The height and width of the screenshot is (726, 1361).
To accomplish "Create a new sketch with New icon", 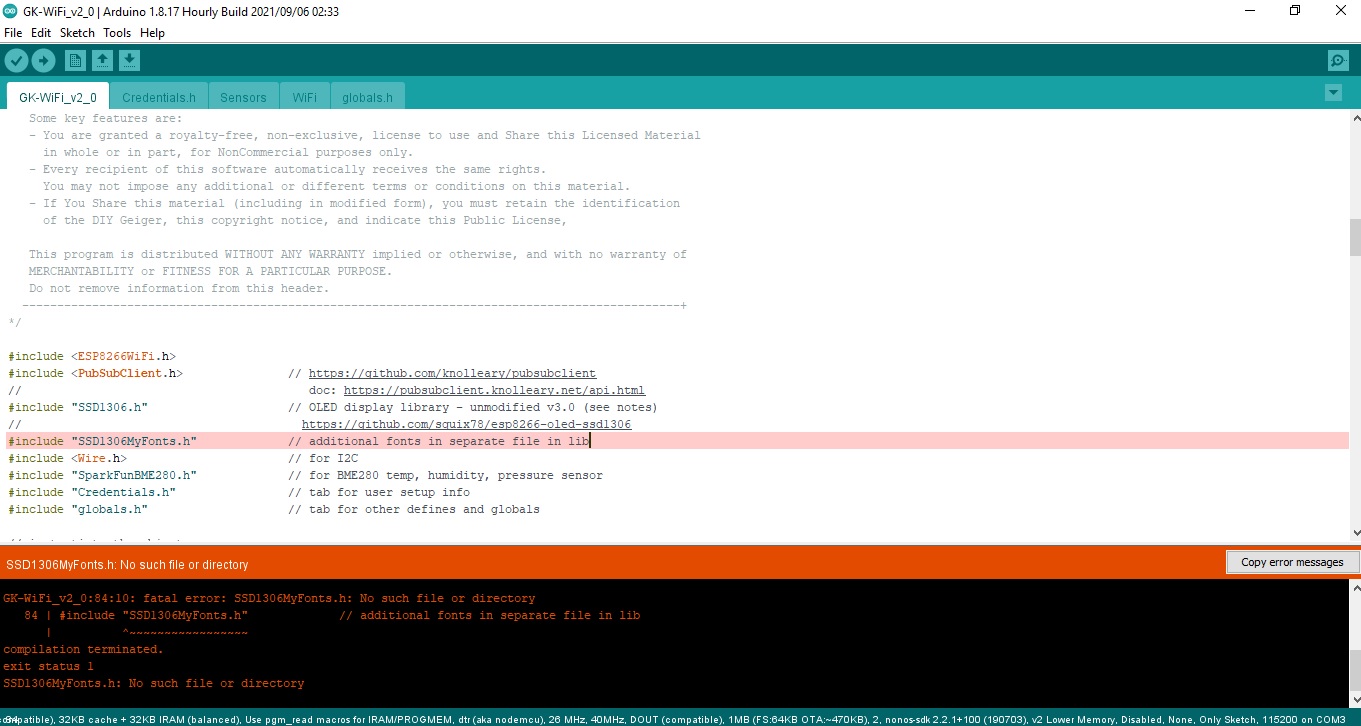I will coord(75,61).
